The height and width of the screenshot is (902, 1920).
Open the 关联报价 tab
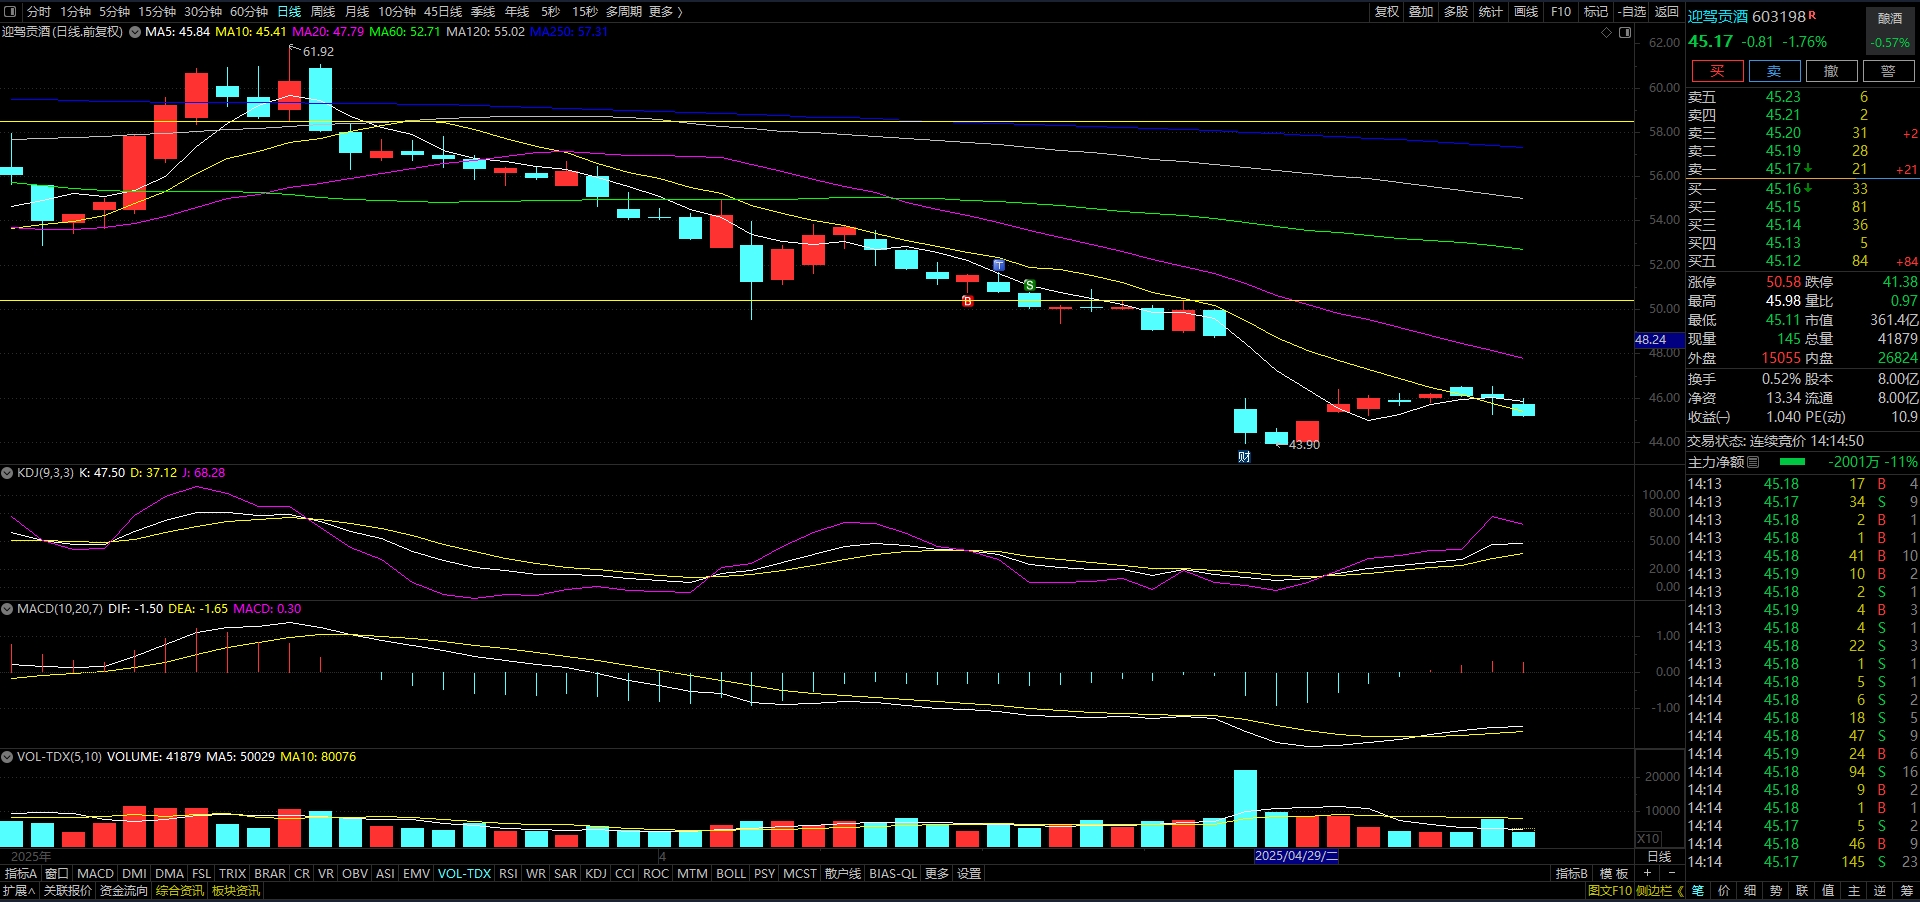67,890
